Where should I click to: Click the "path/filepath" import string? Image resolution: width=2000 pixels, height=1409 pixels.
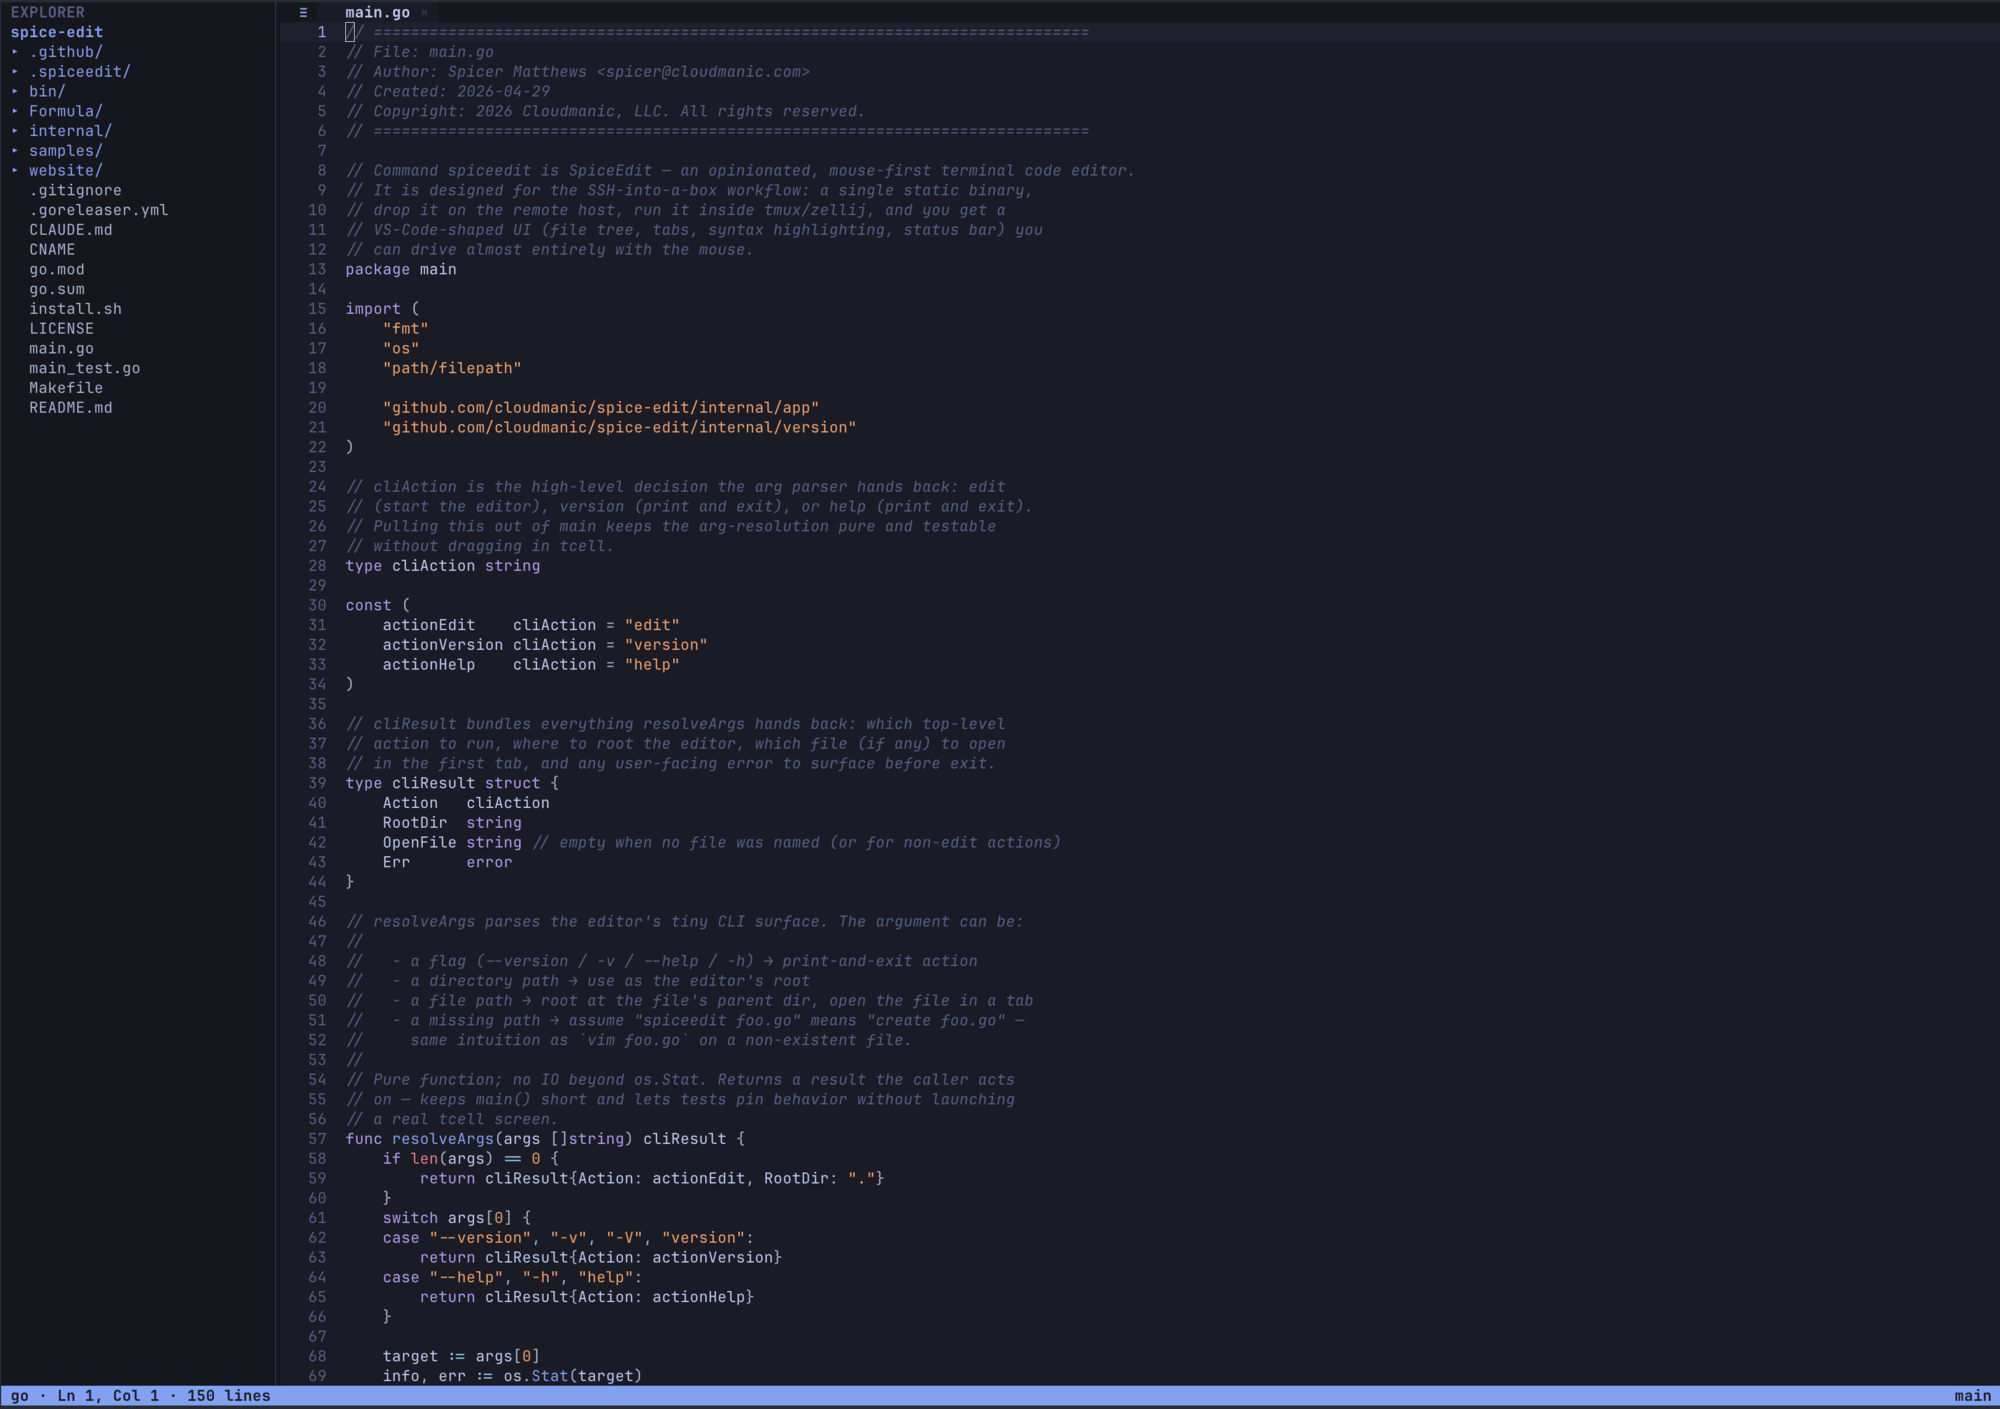(452, 368)
